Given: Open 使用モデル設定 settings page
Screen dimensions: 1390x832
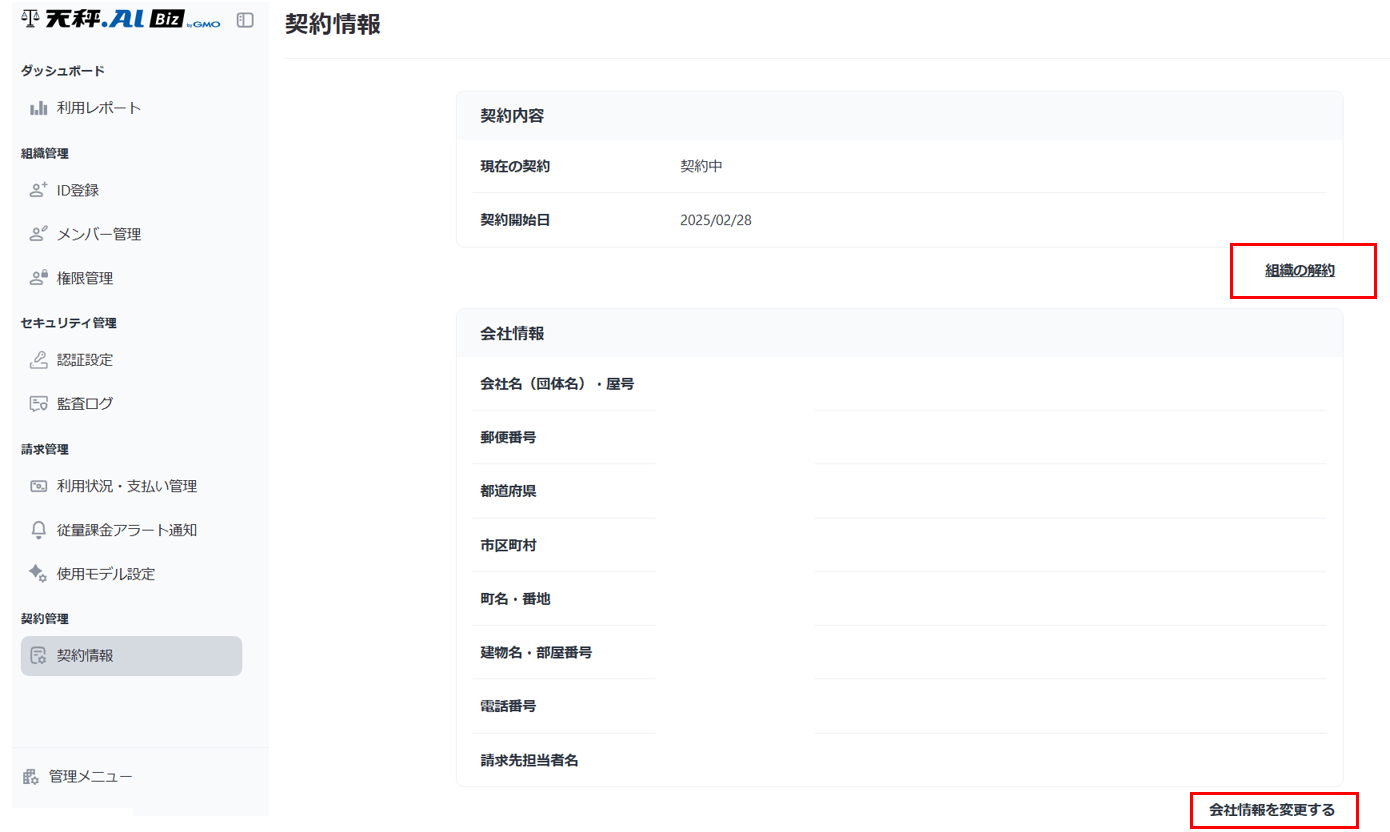Looking at the screenshot, I should click(x=106, y=574).
